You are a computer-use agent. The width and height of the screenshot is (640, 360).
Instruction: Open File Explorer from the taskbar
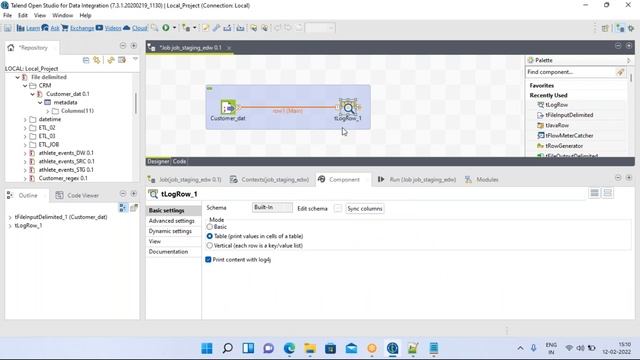tap(310, 348)
